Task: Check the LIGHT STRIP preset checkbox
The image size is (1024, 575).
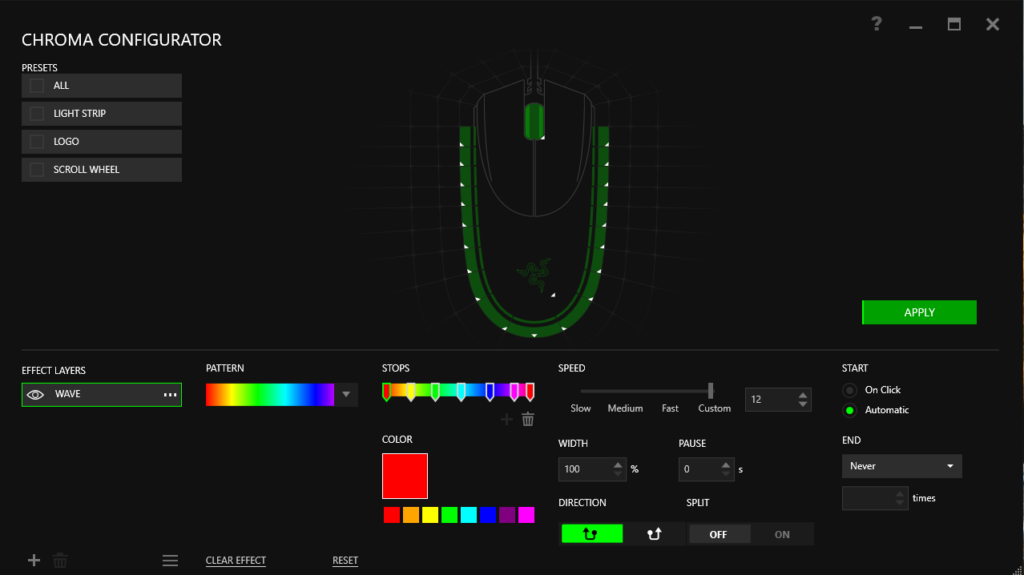Action: pyautogui.click(x=37, y=114)
